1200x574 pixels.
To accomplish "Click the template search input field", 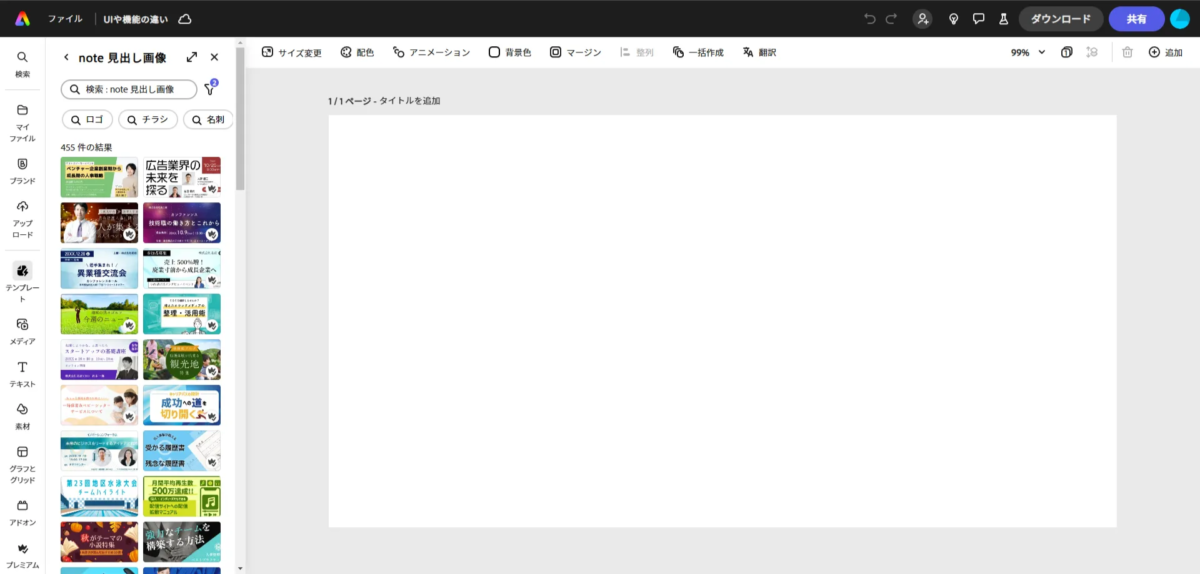I will pyautogui.click(x=130, y=90).
